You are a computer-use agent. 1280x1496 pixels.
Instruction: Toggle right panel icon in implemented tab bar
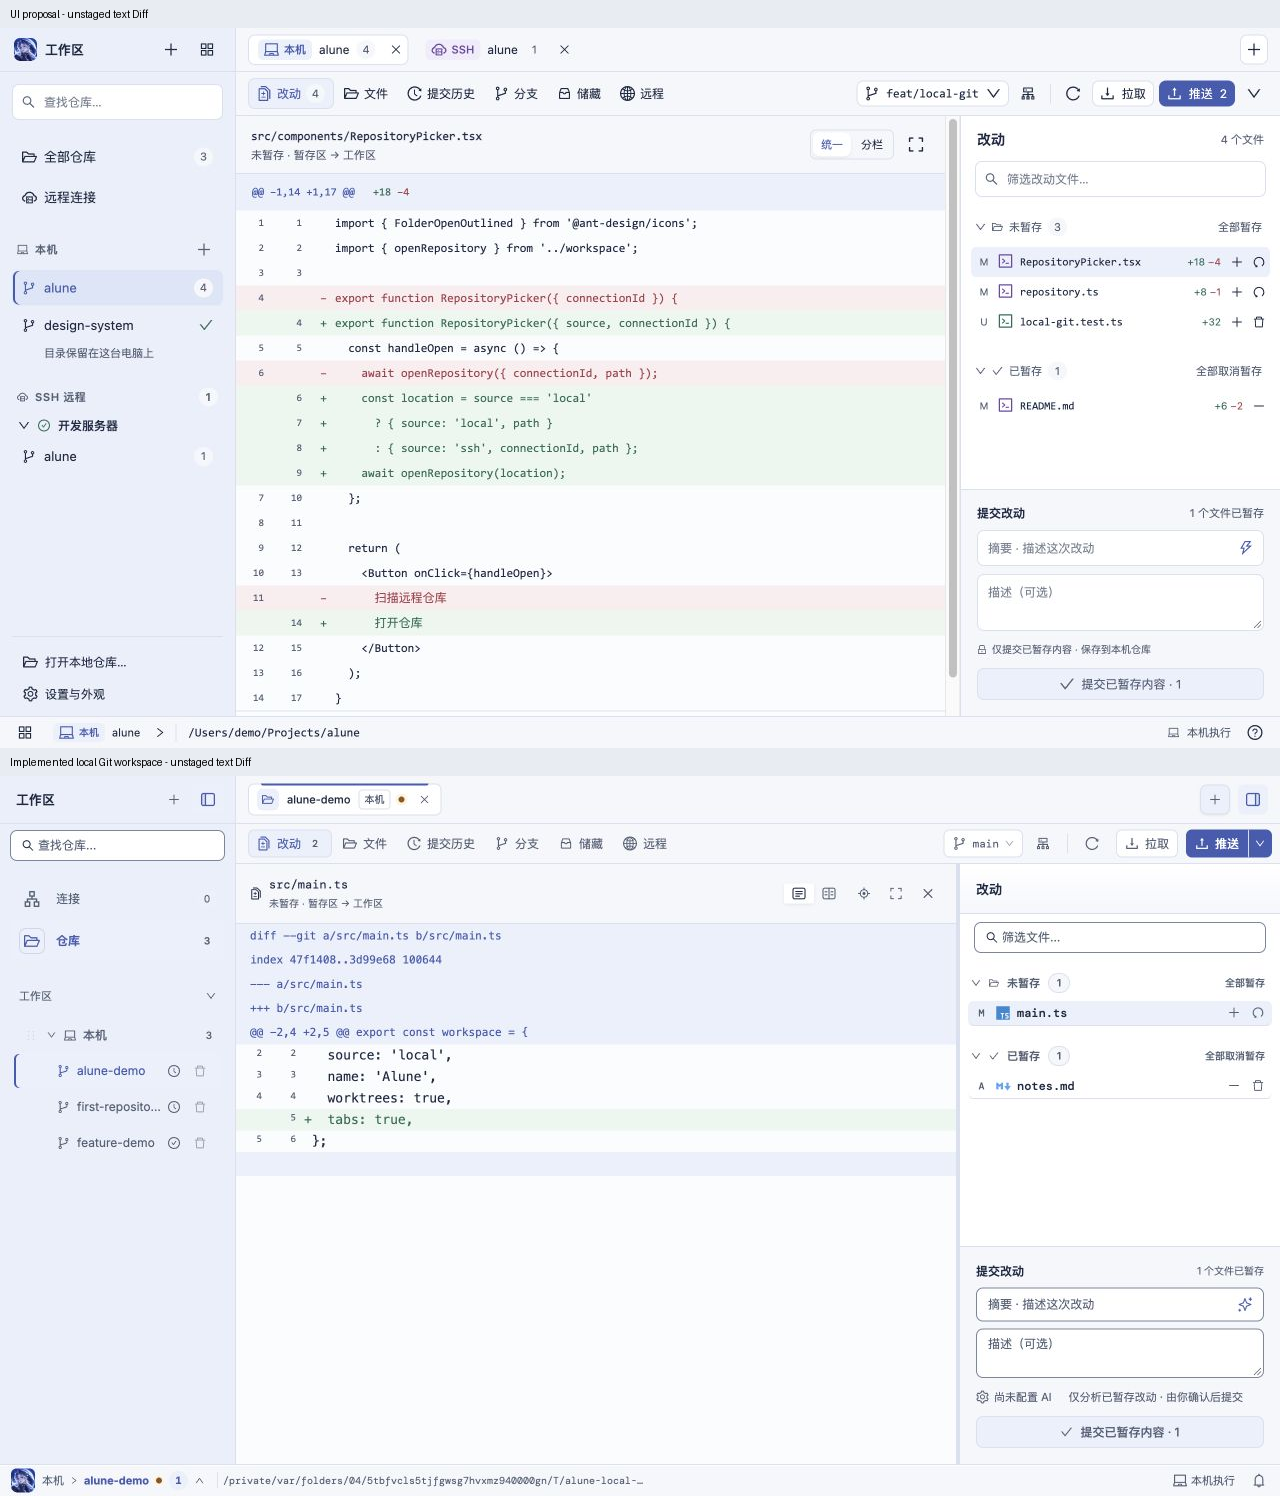point(1253,800)
